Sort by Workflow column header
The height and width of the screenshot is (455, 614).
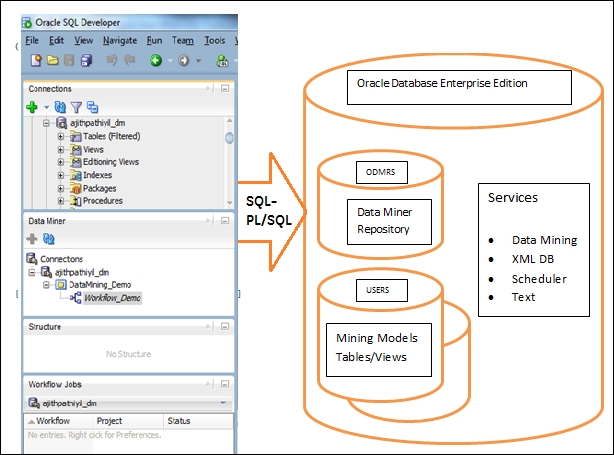pyautogui.click(x=60, y=421)
